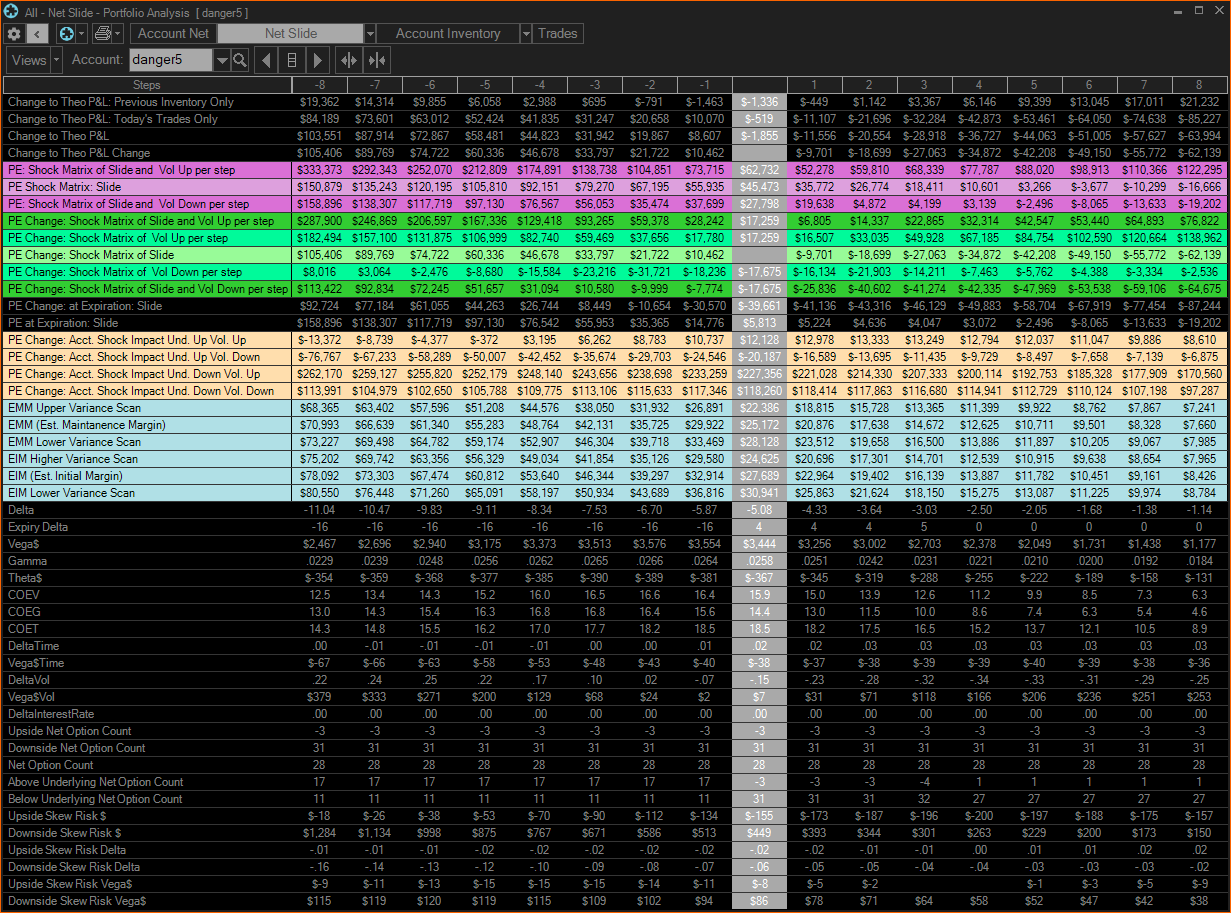1231x913 pixels.
Task: Open the settings gear icon
Action: (14, 34)
